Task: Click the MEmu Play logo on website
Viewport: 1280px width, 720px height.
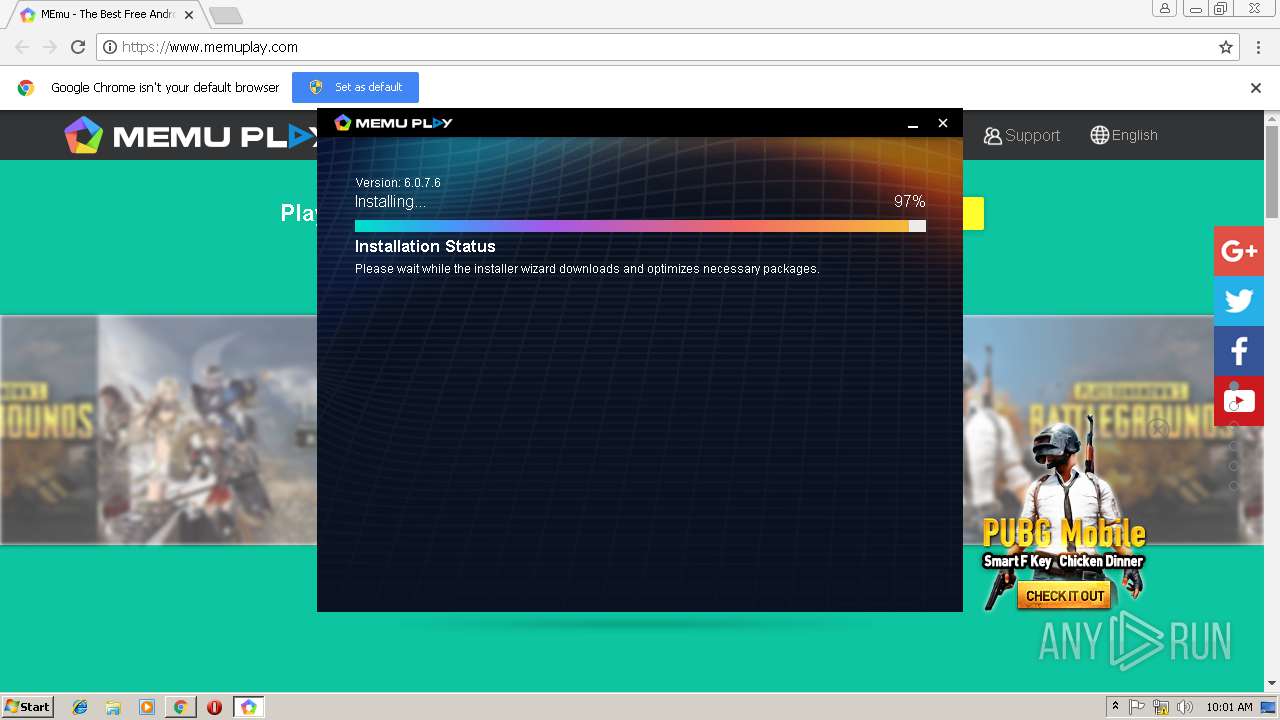Action: tap(190, 135)
